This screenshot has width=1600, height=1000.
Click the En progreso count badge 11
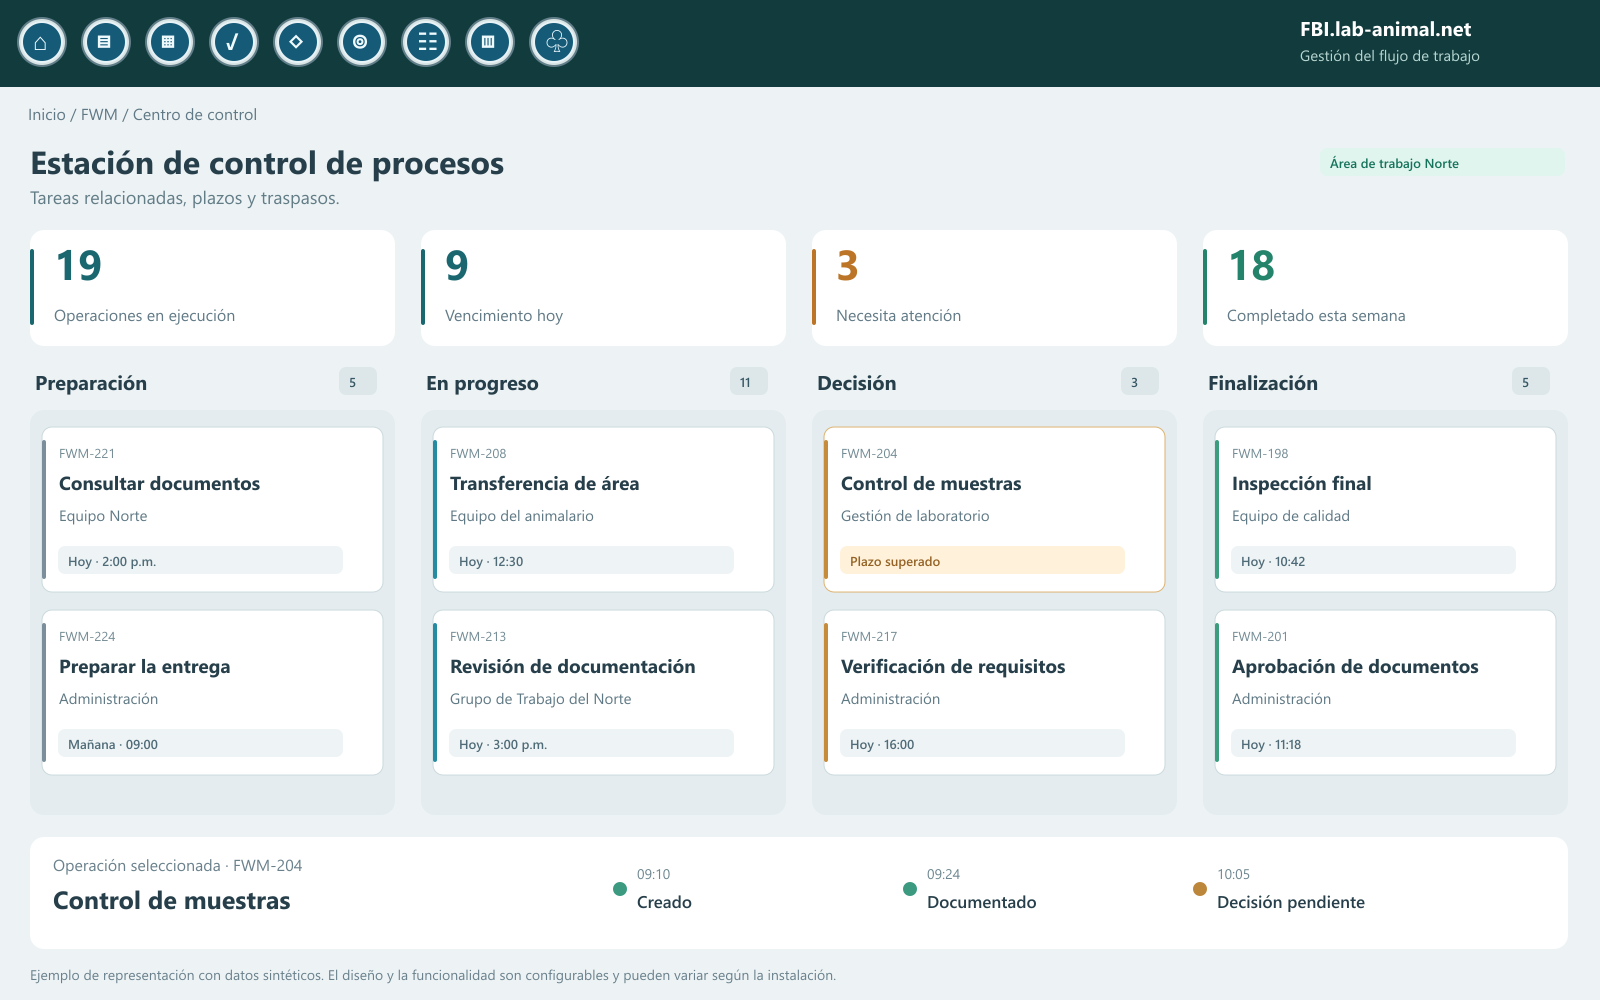(748, 382)
